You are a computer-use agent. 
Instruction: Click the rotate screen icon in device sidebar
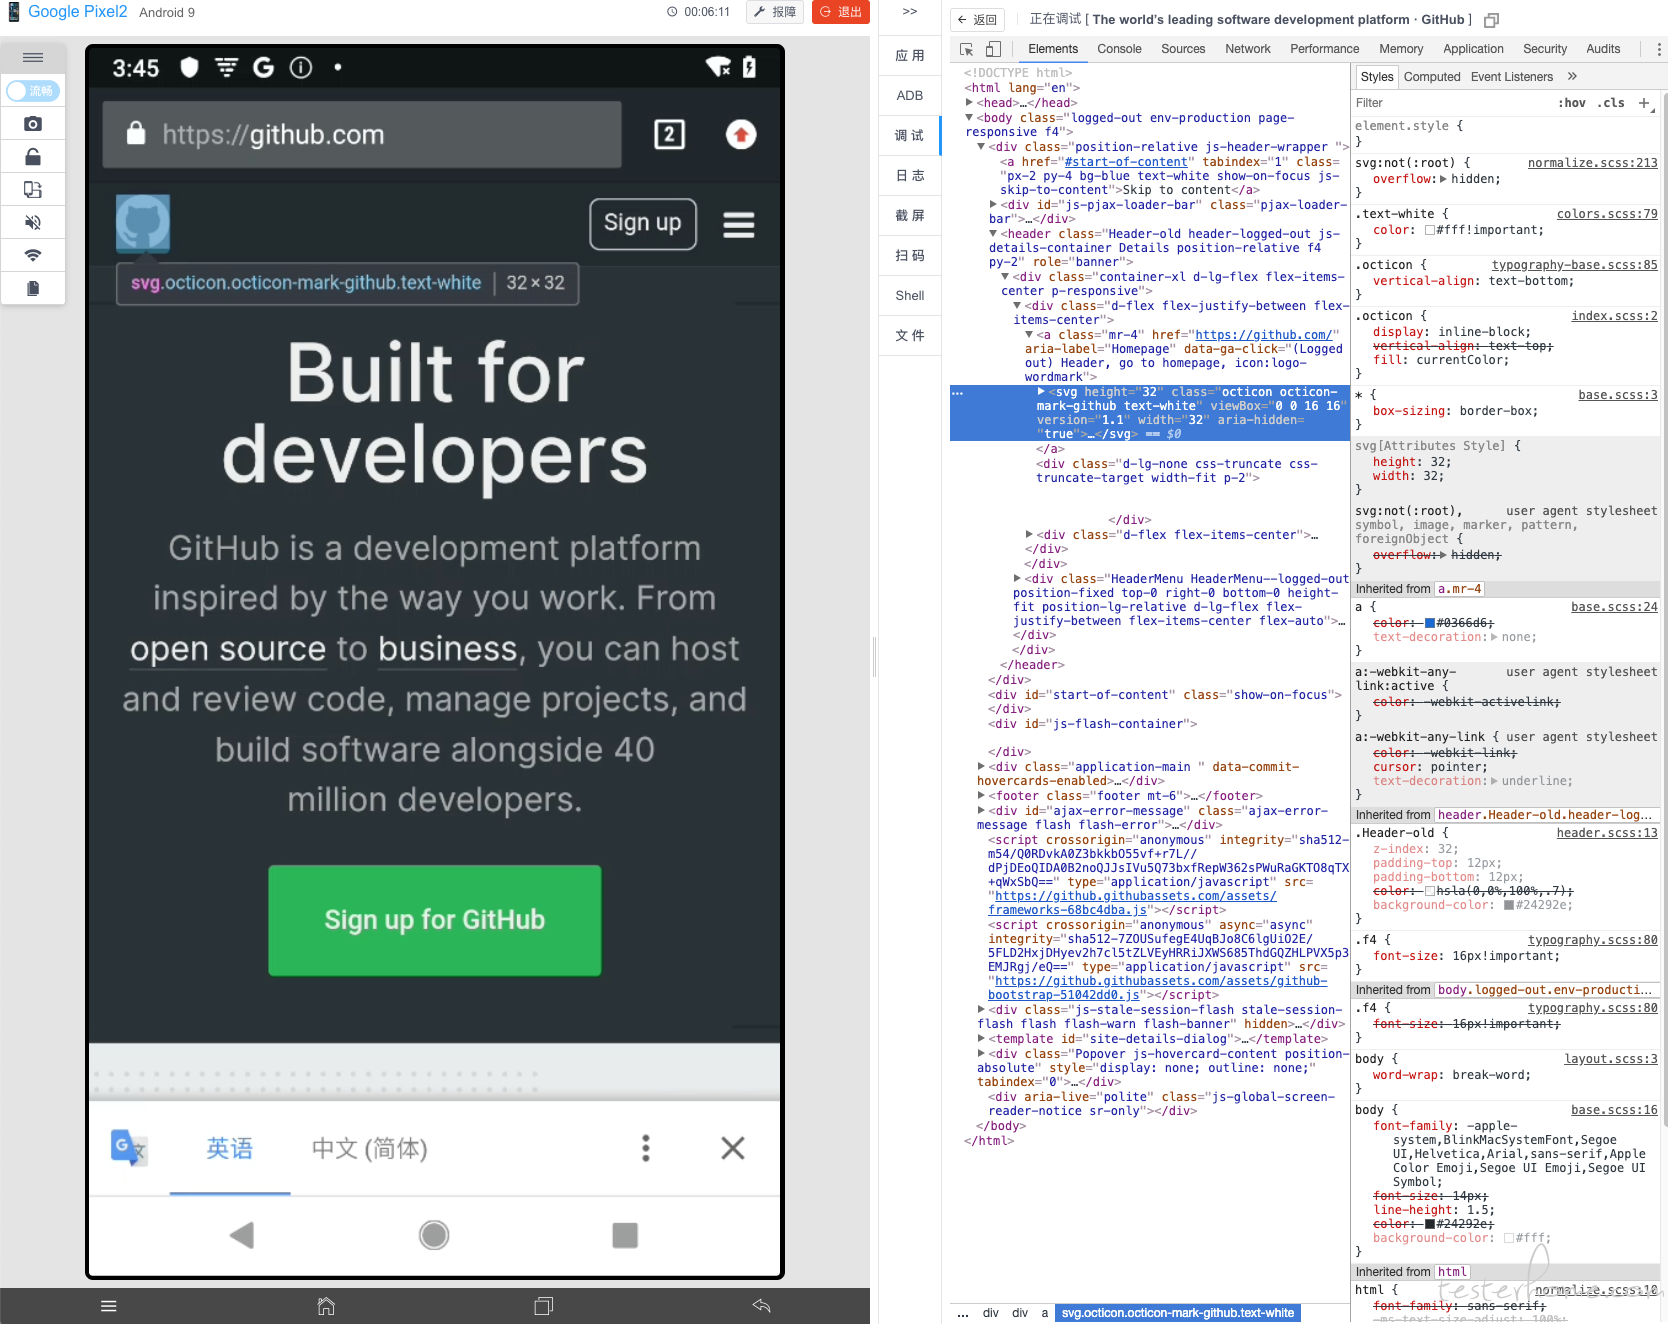click(33, 190)
